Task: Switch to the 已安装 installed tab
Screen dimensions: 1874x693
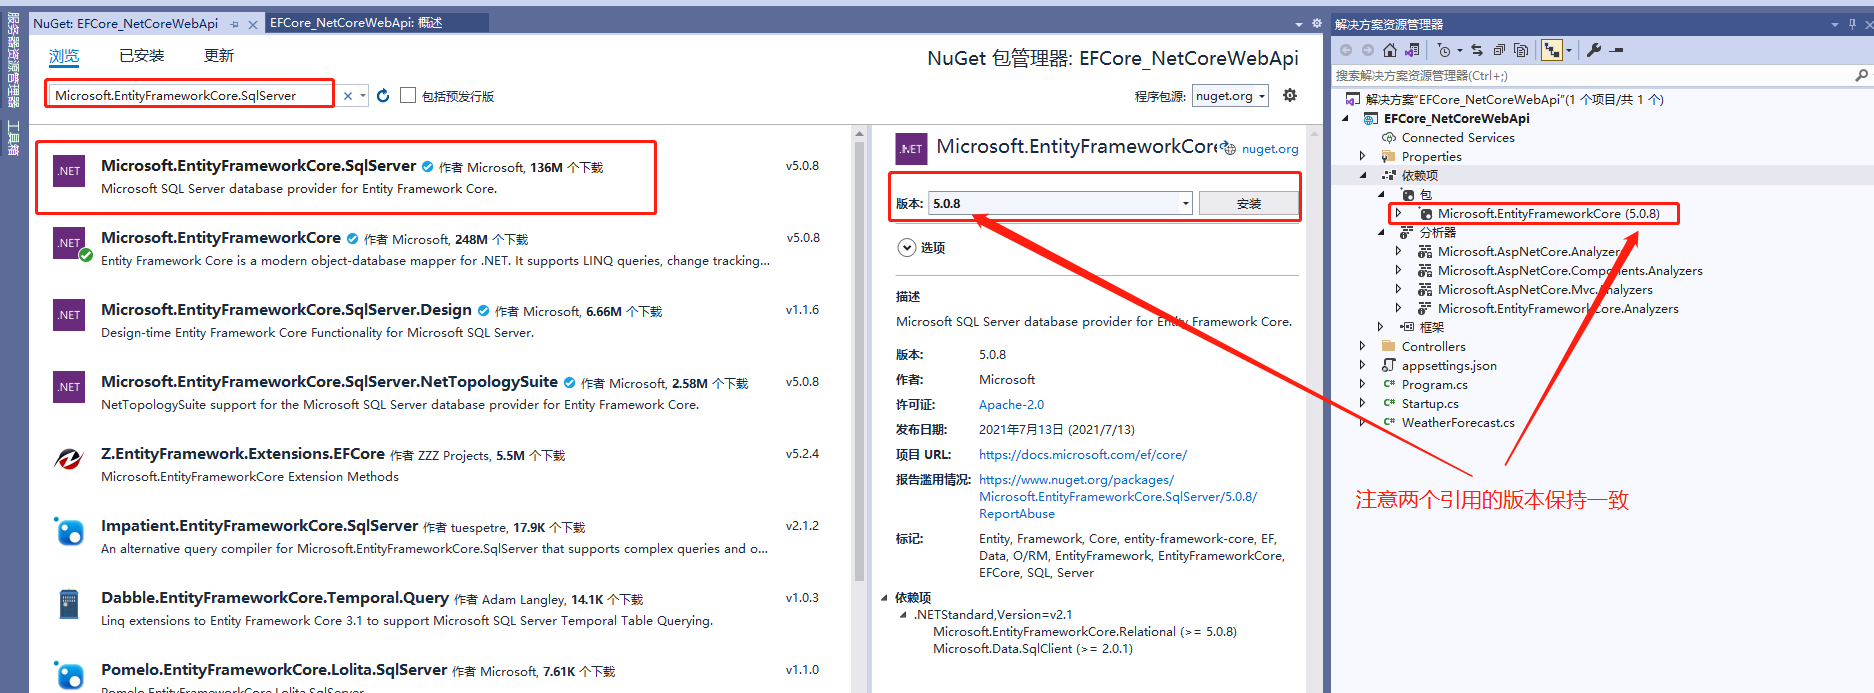Action: pyautogui.click(x=142, y=56)
